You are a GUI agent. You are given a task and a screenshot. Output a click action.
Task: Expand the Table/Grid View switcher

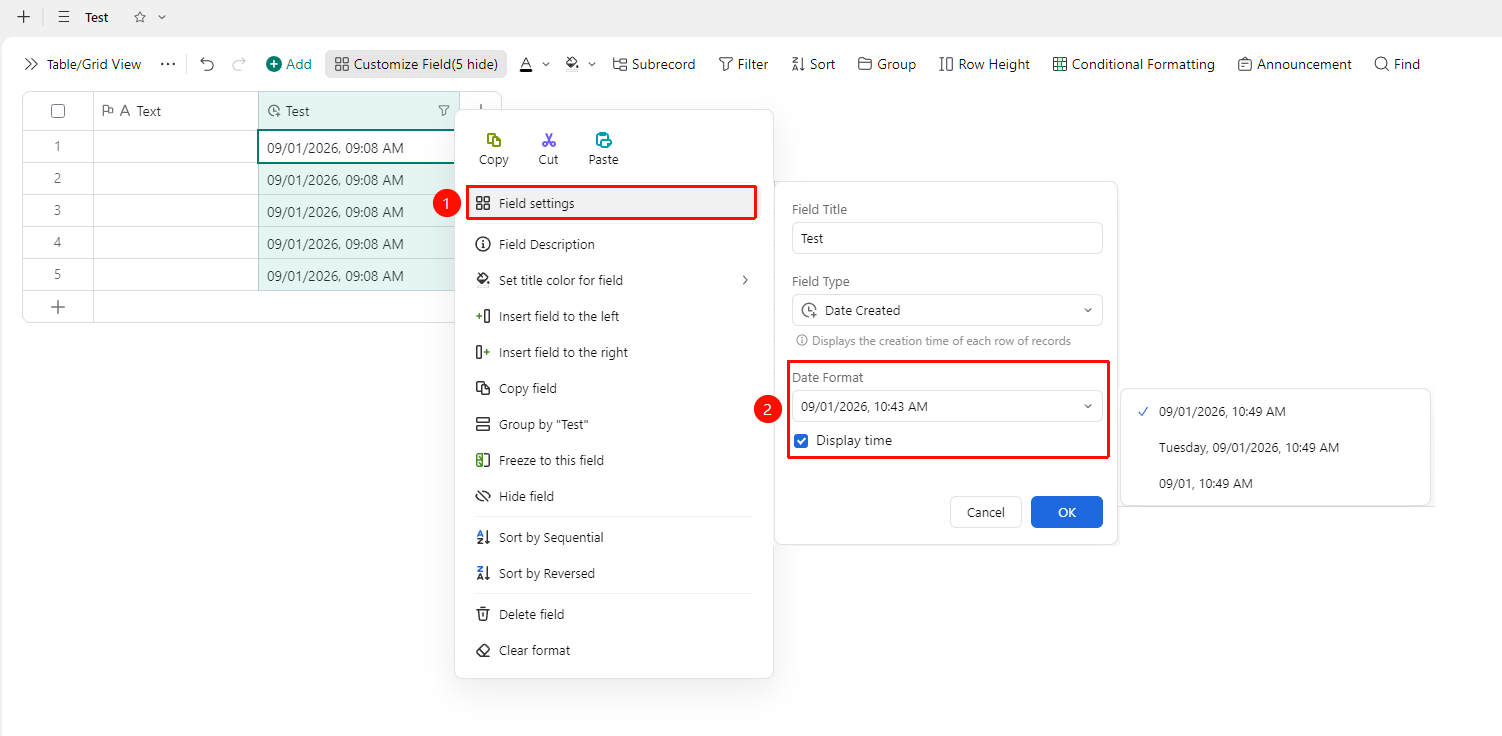click(82, 64)
